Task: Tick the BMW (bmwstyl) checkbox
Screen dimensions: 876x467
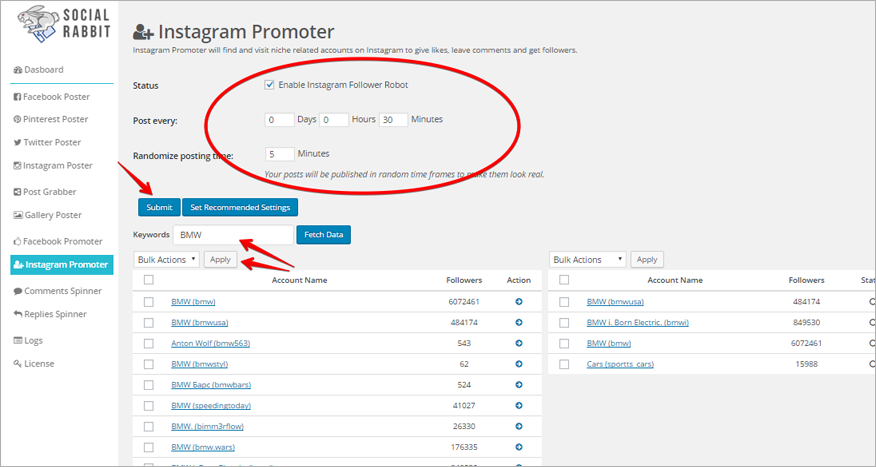Action: (149, 364)
